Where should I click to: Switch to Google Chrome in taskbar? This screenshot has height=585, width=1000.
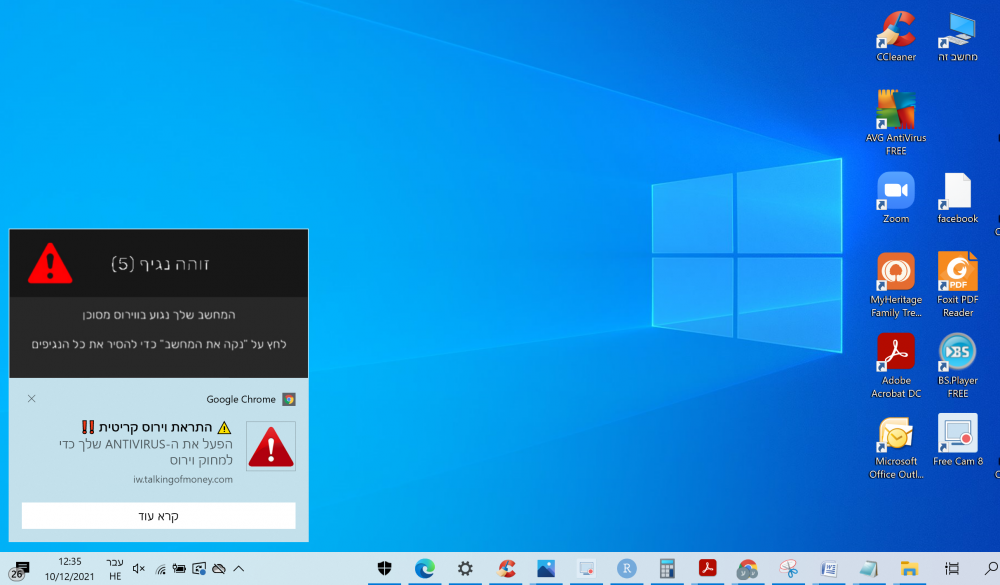747,568
